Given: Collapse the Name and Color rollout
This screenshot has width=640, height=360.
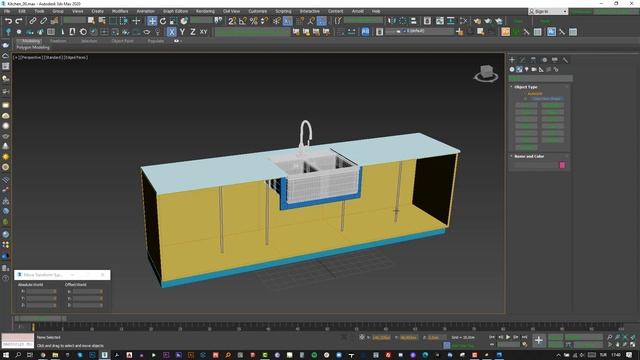Looking at the screenshot, I should pyautogui.click(x=529, y=156).
